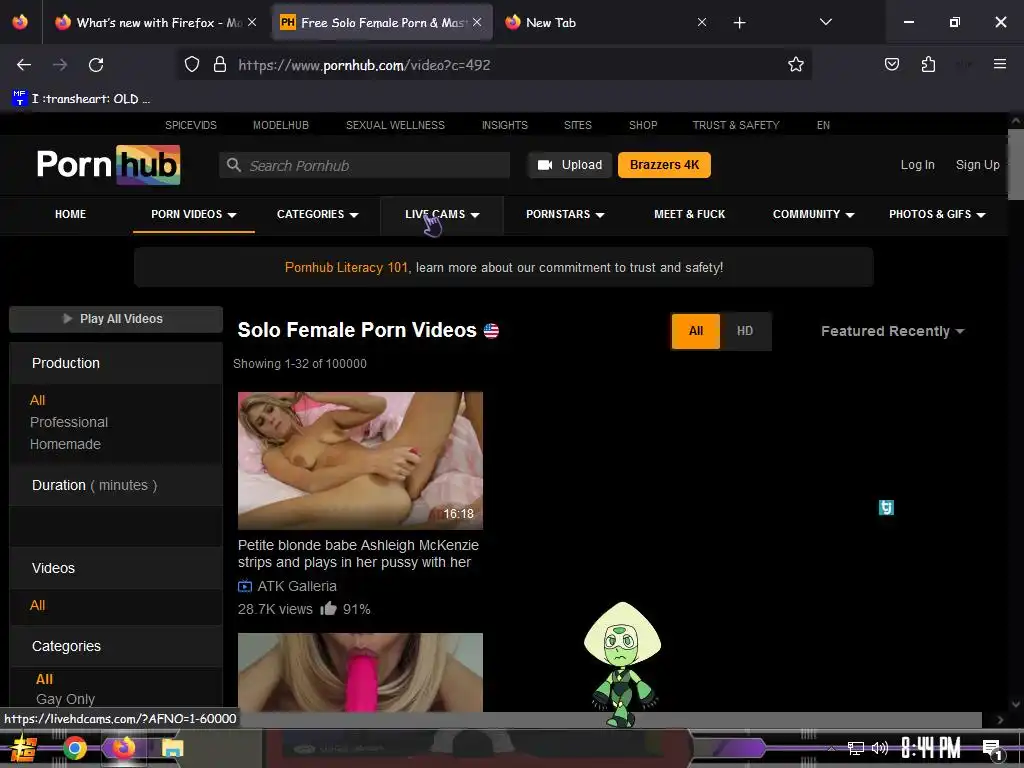Expand the Porn Videos navigation dropdown
This screenshot has height=768, width=1024.
coord(193,214)
